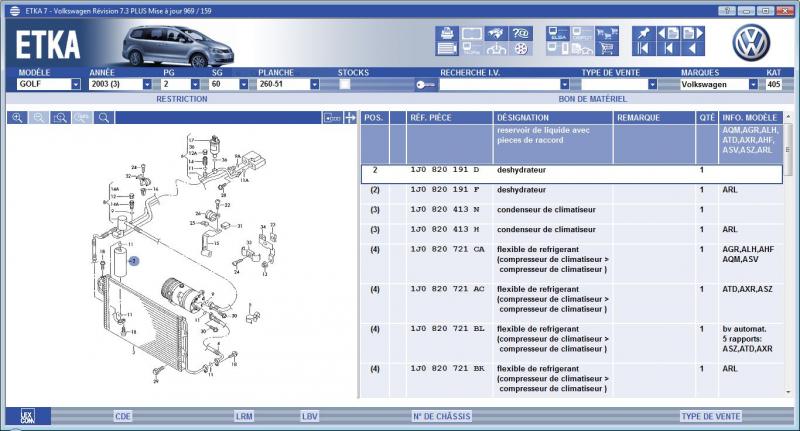Click the DÉSIGNATION column header
Viewport: 800px width, 431px height.
pos(553,117)
